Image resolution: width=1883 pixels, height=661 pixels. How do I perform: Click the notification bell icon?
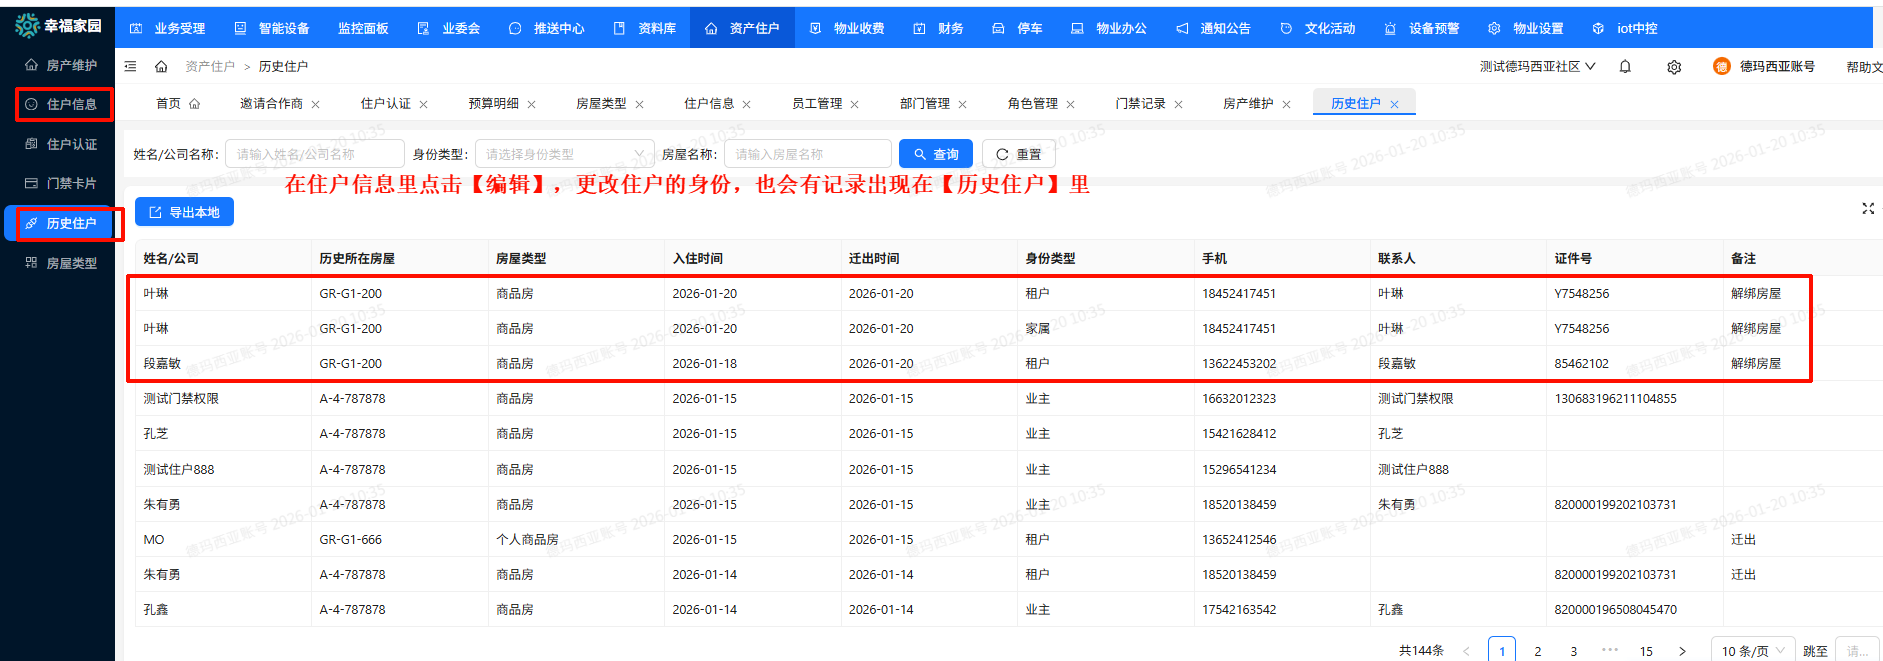click(x=1625, y=67)
